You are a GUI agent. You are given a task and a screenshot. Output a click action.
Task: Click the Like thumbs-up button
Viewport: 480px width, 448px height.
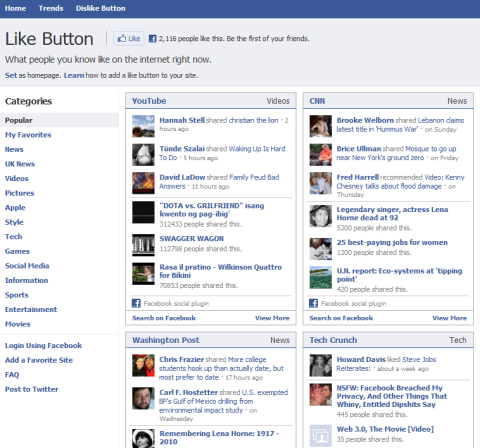coord(129,39)
